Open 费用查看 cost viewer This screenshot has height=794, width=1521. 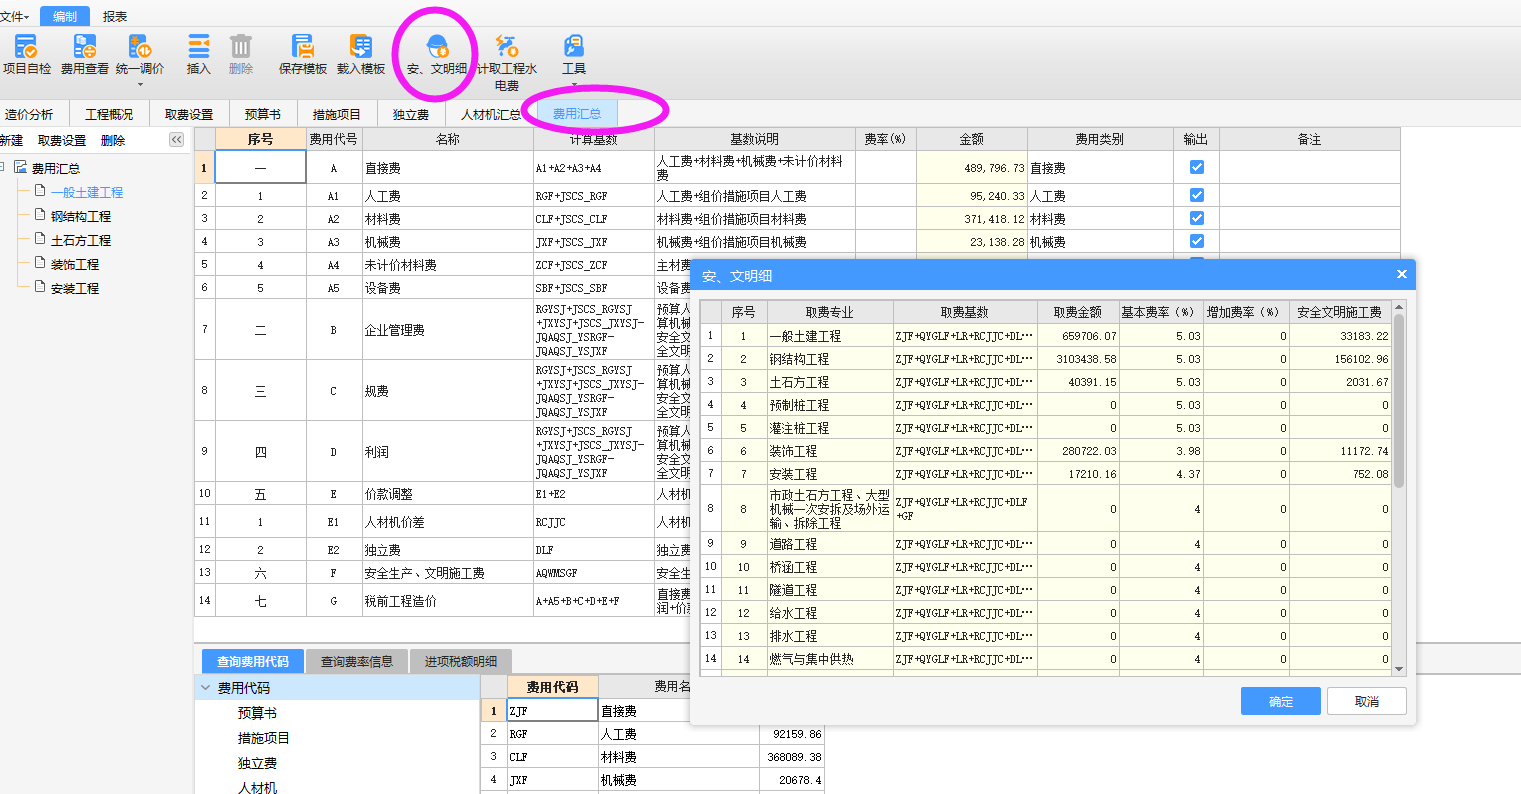coord(85,54)
